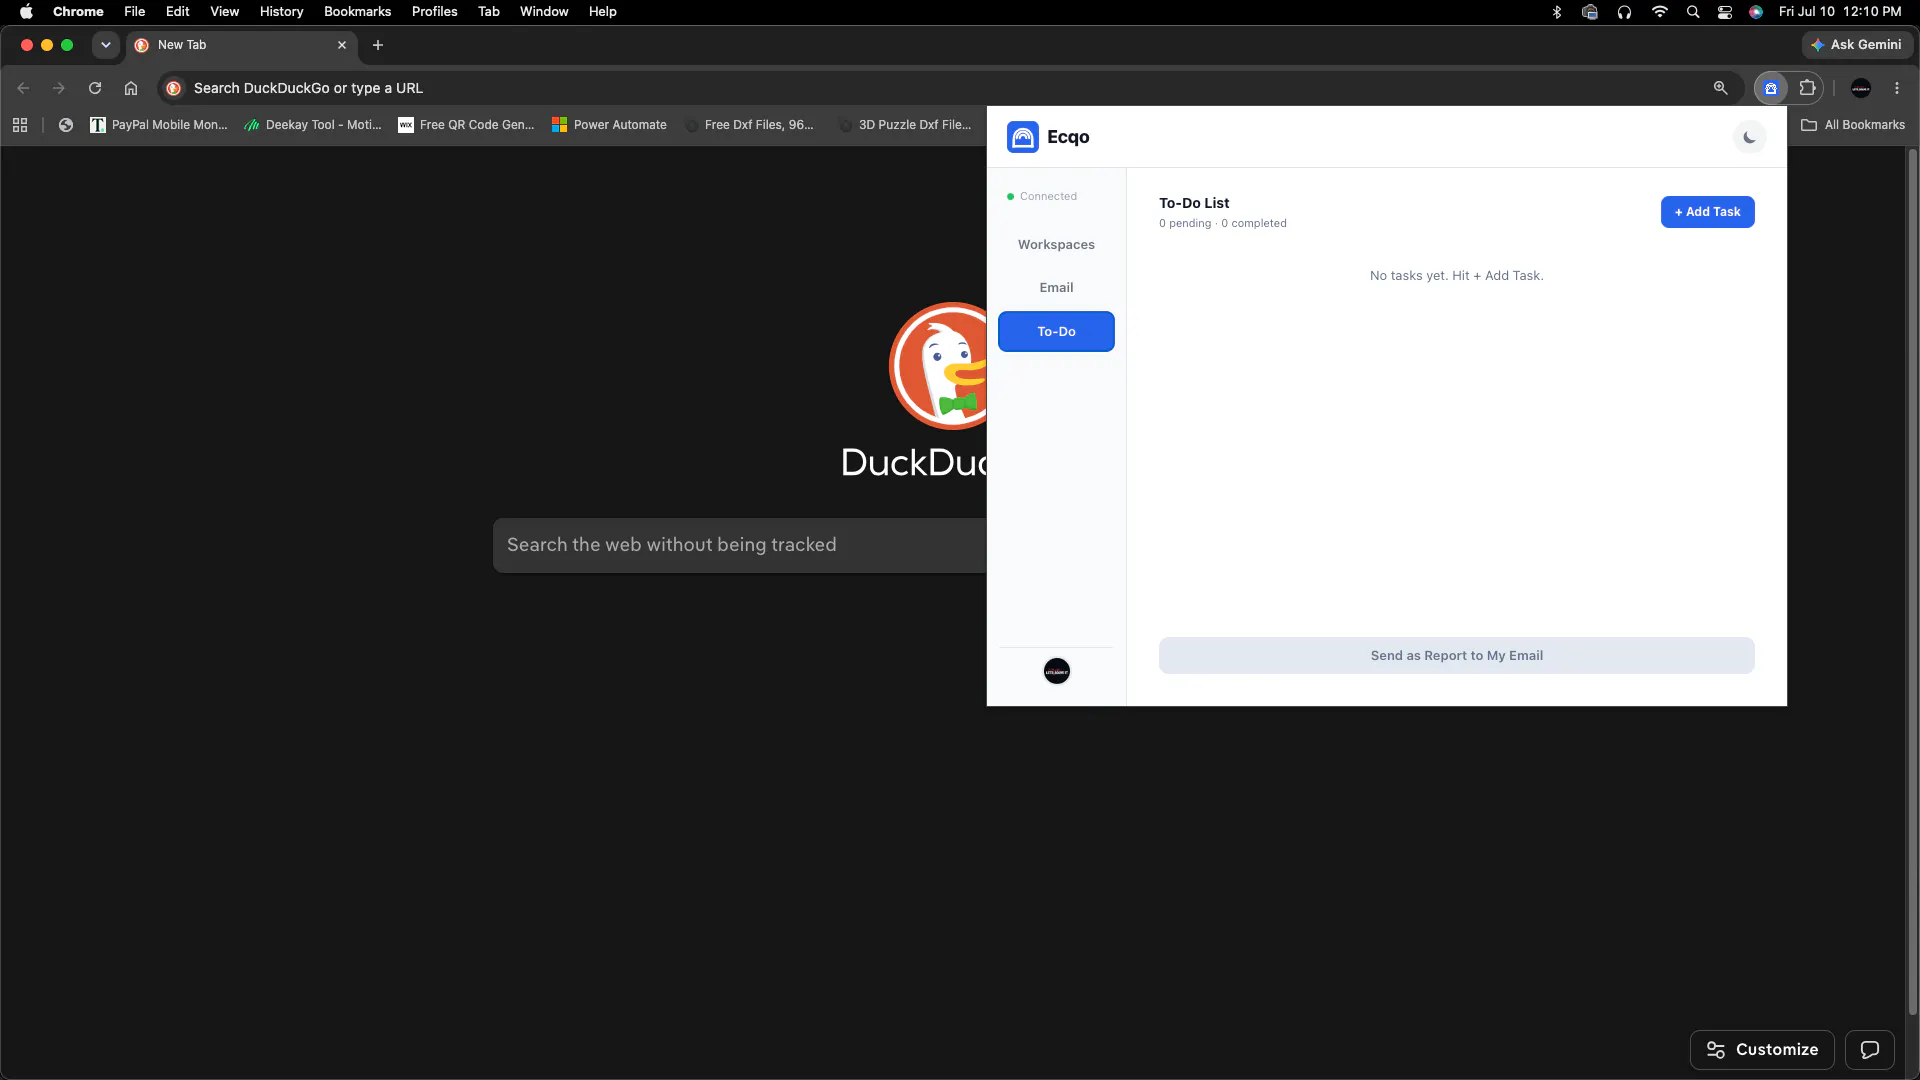The height and width of the screenshot is (1080, 1920).
Task: Switch to Email in Ecqo sidebar
Action: [x=1056, y=288]
